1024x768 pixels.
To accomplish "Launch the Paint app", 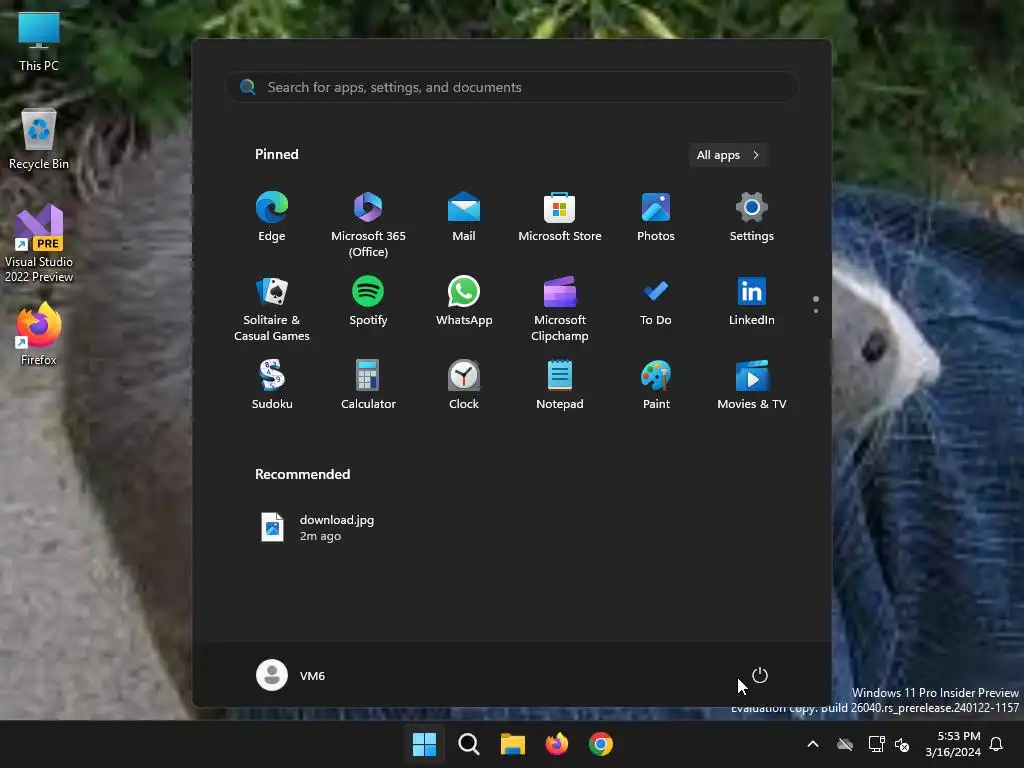I will (656, 385).
